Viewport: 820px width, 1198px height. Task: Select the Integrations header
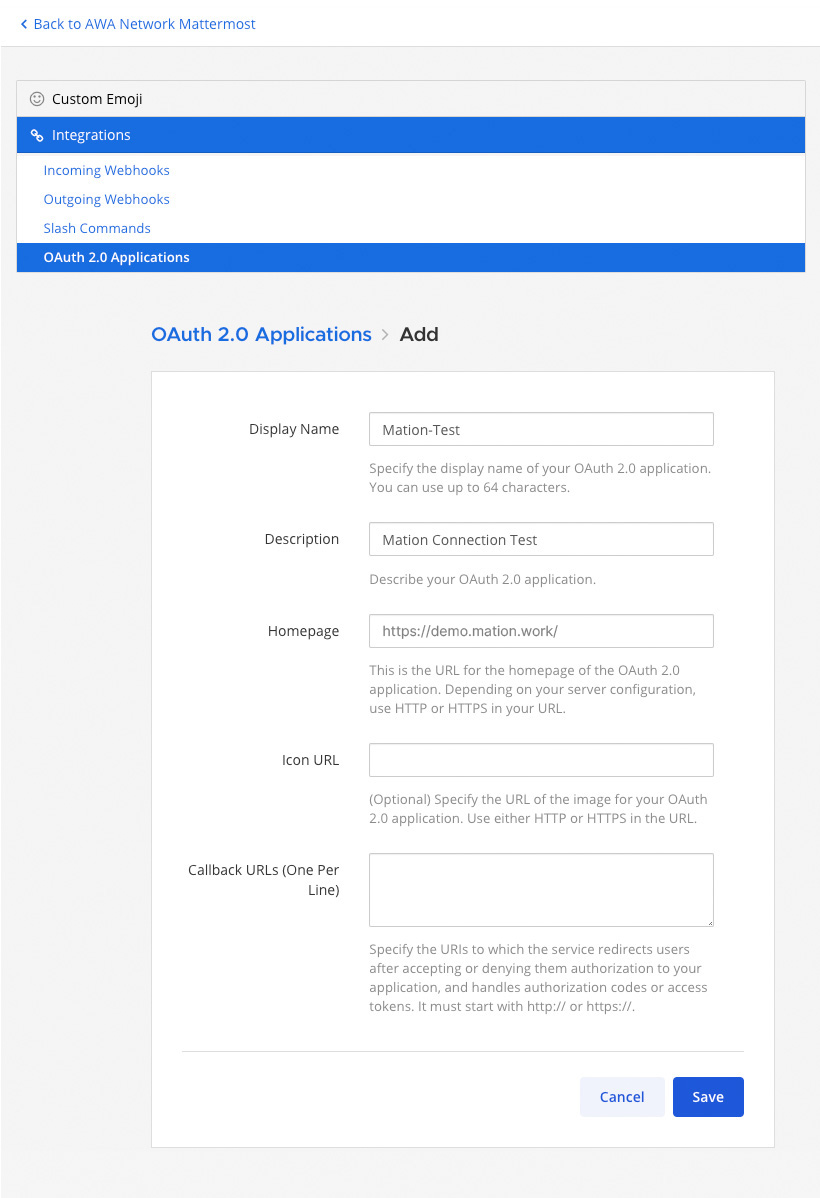(410, 135)
